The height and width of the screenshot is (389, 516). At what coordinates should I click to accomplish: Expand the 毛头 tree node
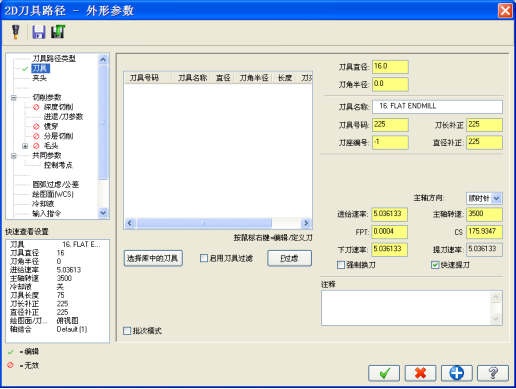point(25,146)
